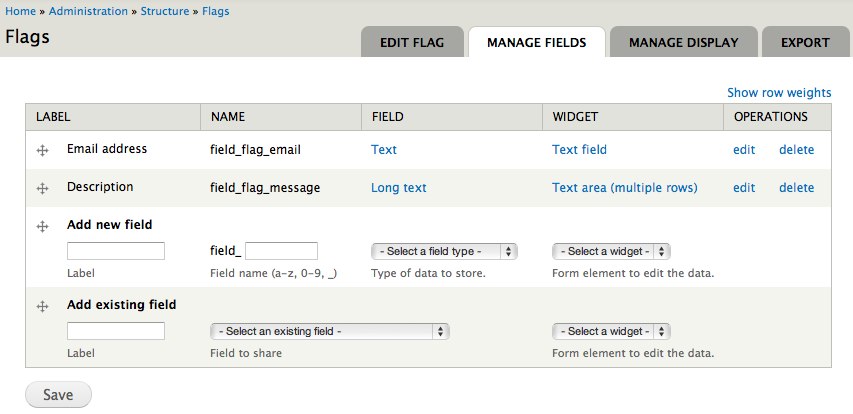
Task: Expand the 'Select an existing field' dropdown
Action: pyautogui.click(x=330, y=331)
